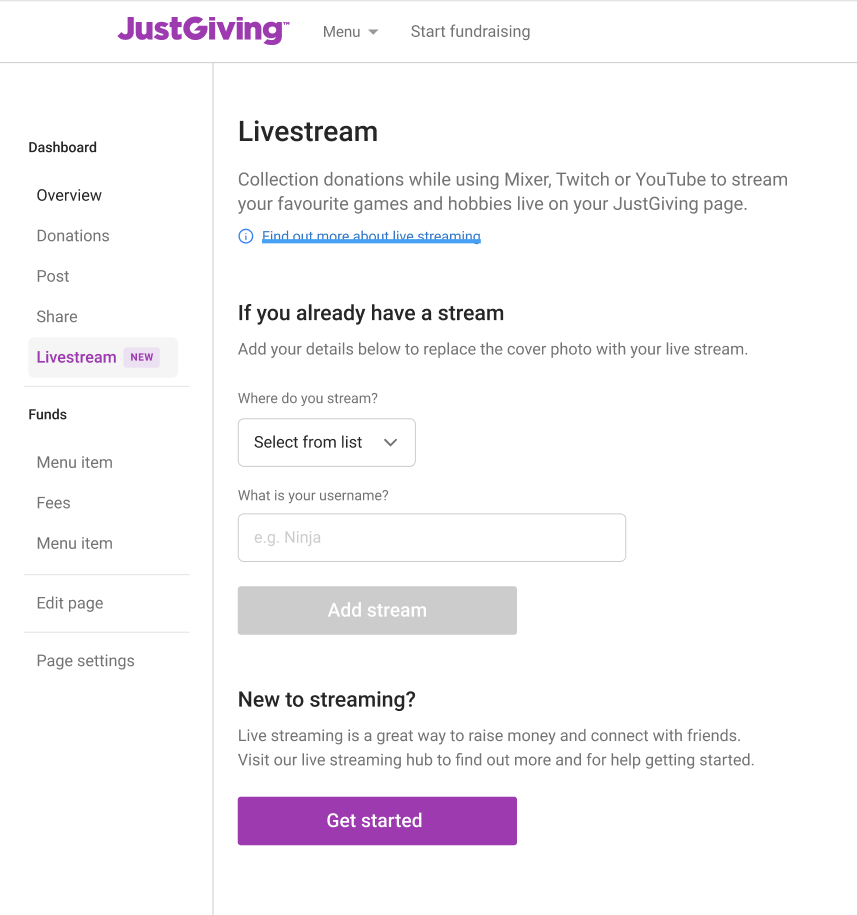Click 'Find out more about live streaming' link

[x=371, y=237]
